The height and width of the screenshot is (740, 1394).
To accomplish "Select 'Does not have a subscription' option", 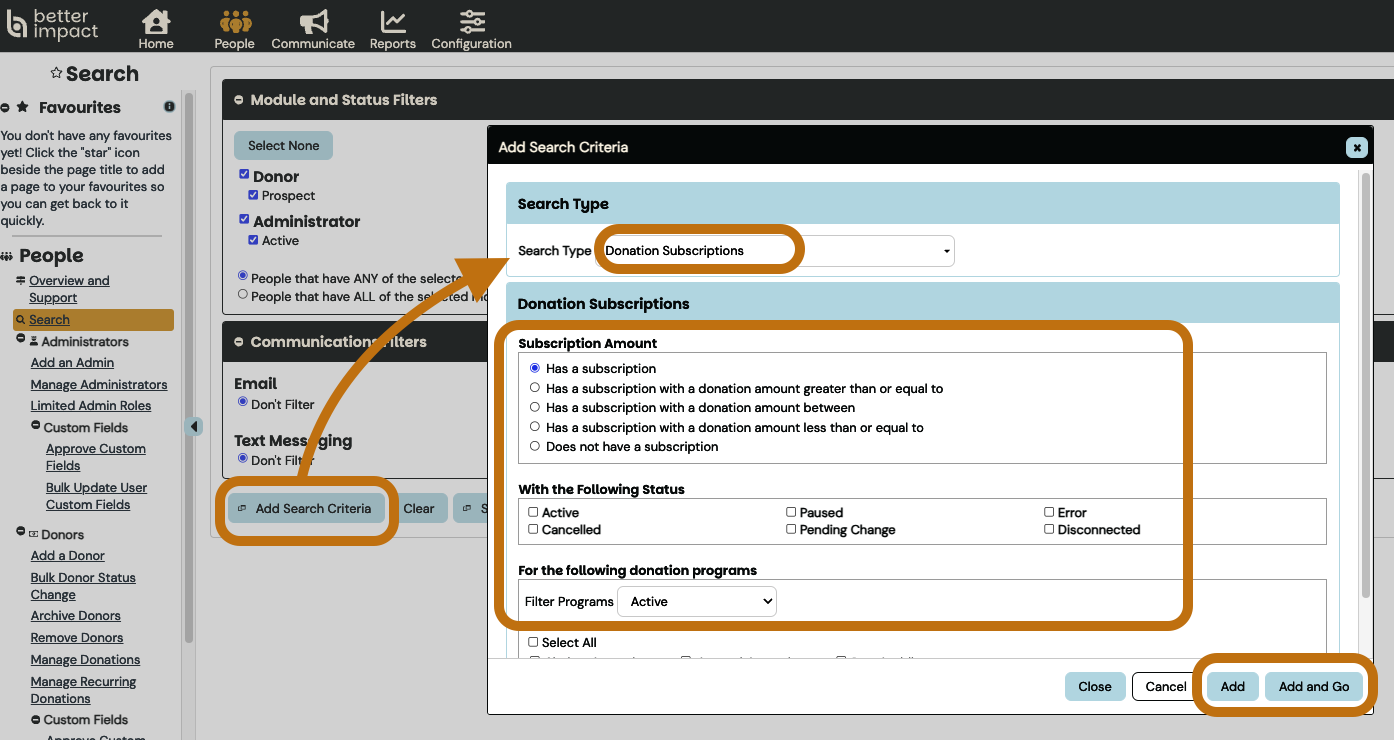I will (x=535, y=447).
